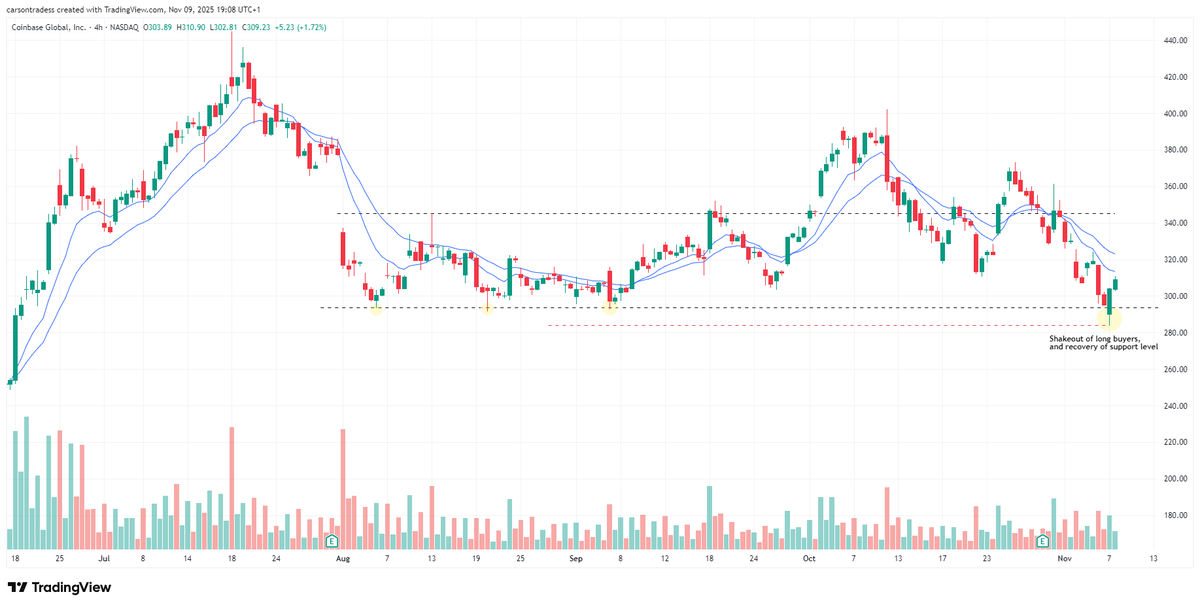
Task: Click the earnings "E" icon near November
Action: (x=1043, y=538)
